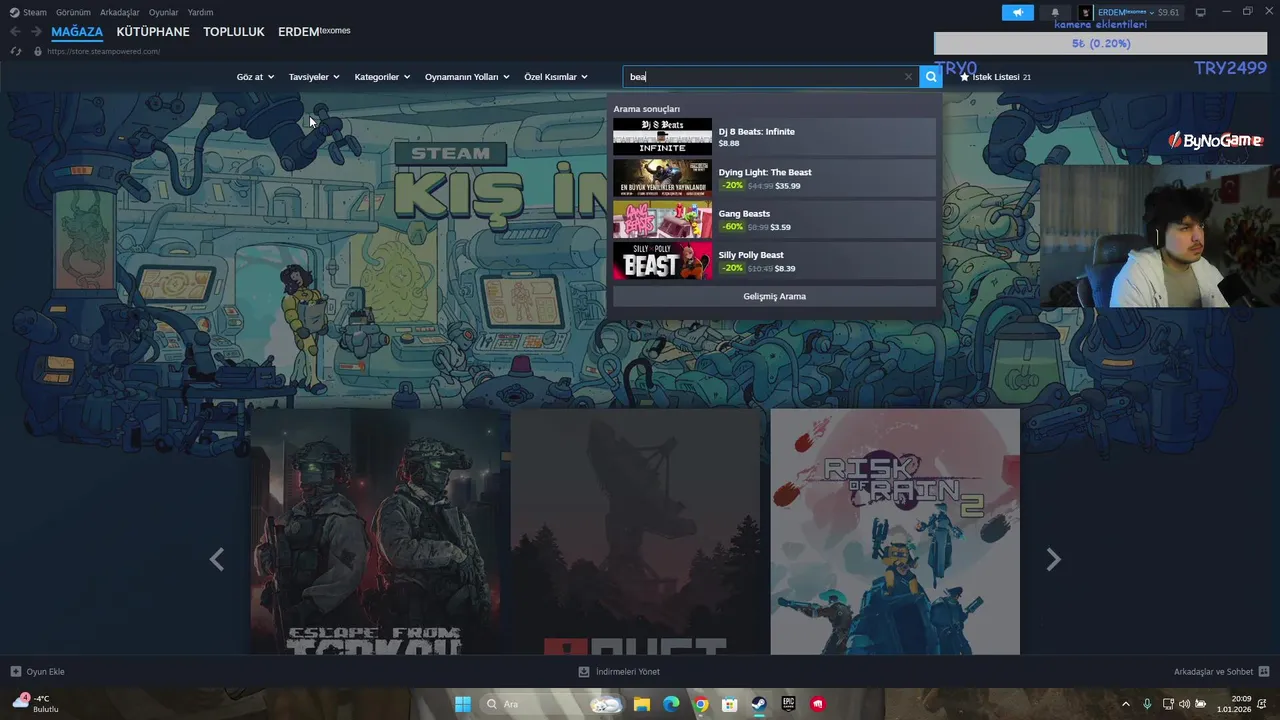Open the Windows Start menu
Screen dimensions: 1280x720
462,704
